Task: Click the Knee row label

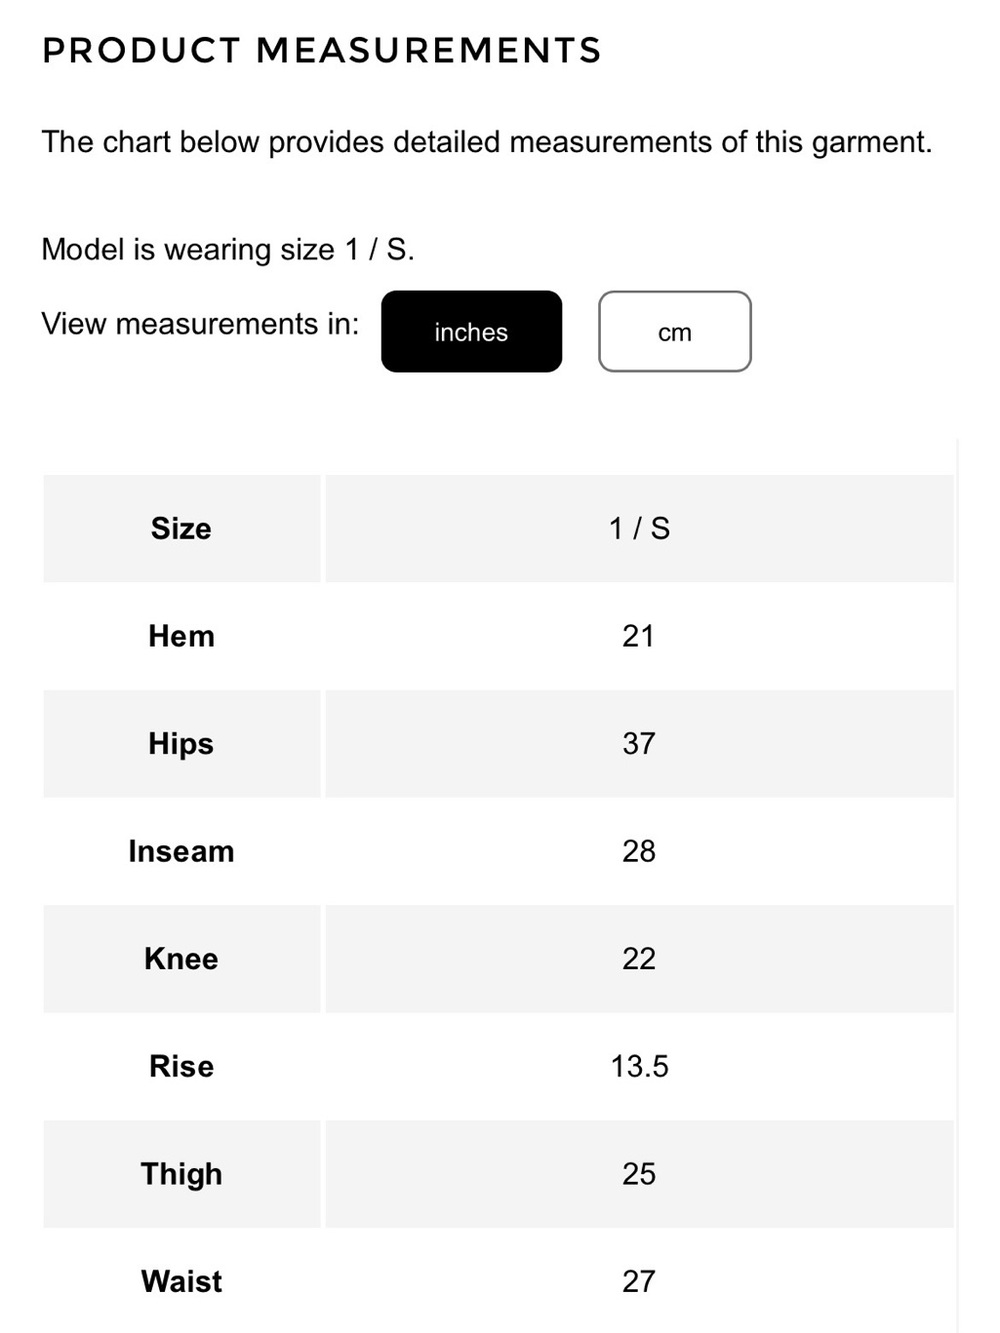Action: point(181,958)
